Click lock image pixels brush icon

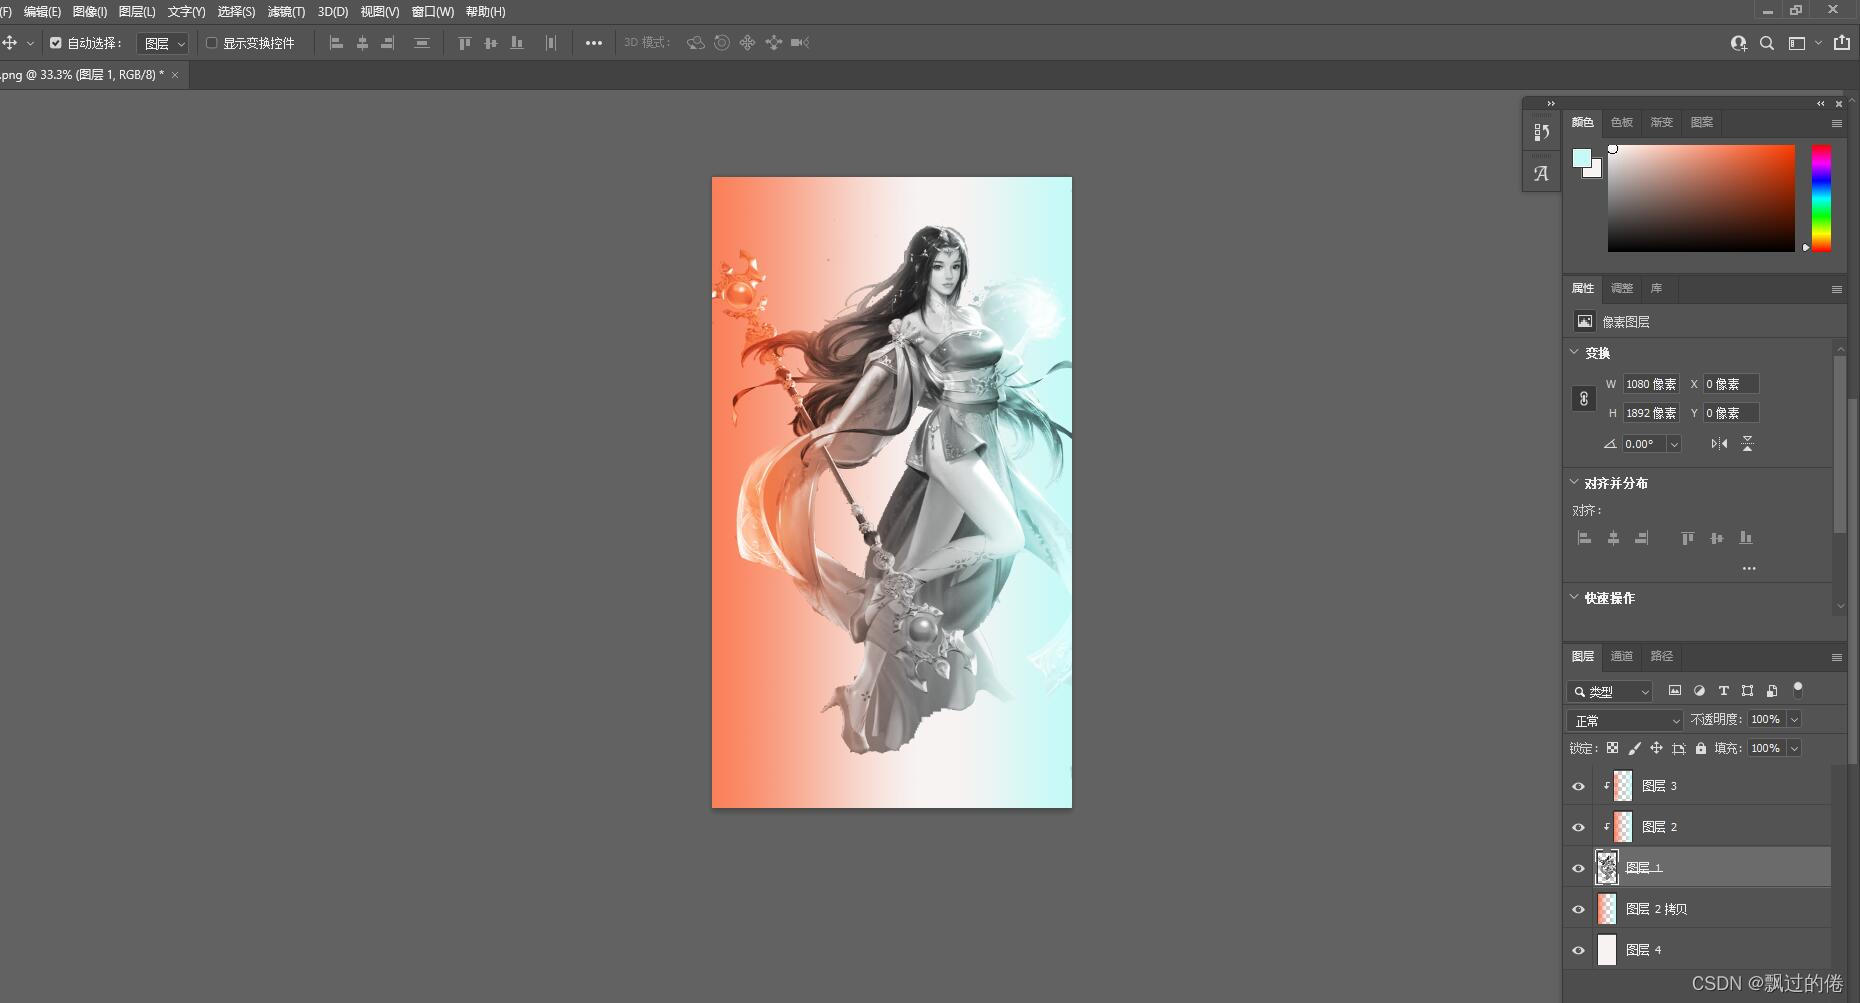click(x=1634, y=748)
